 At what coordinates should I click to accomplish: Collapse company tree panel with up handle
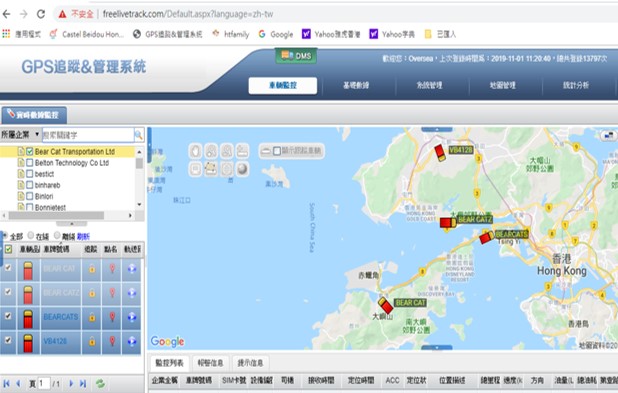tap(71, 224)
